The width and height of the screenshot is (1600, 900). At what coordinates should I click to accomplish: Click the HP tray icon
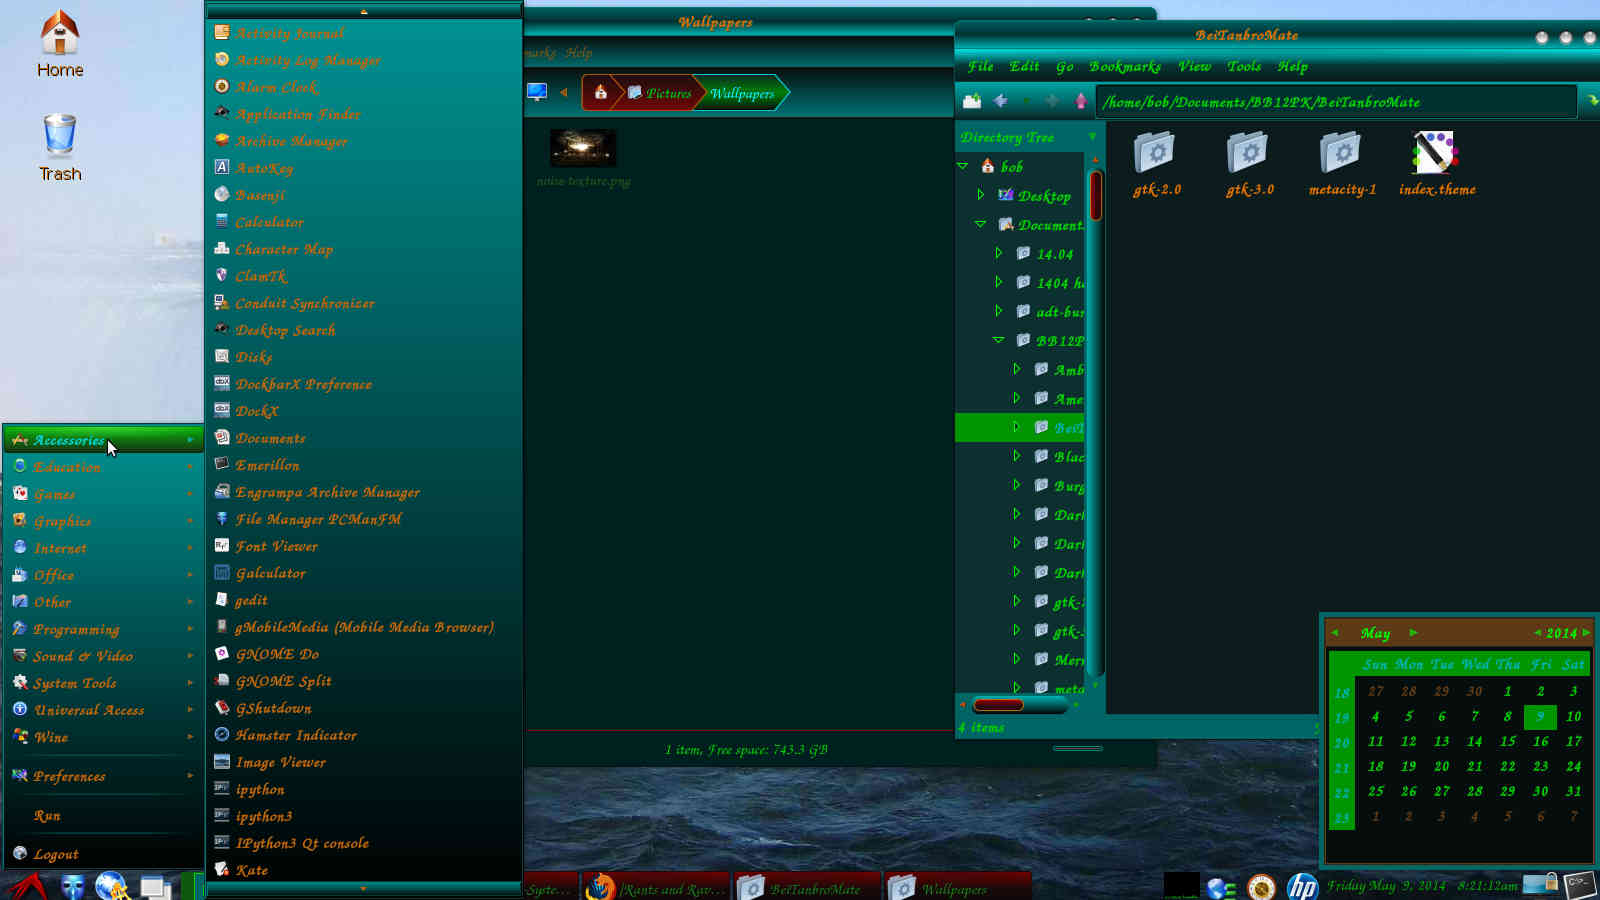pyautogui.click(x=1302, y=887)
